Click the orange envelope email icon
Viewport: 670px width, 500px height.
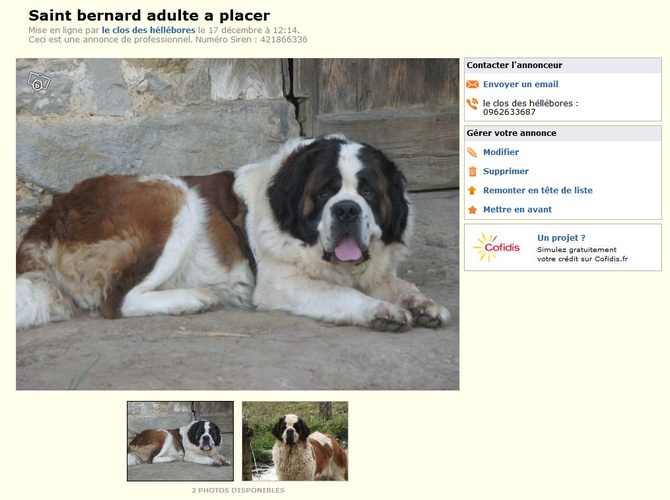(x=472, y=84)
